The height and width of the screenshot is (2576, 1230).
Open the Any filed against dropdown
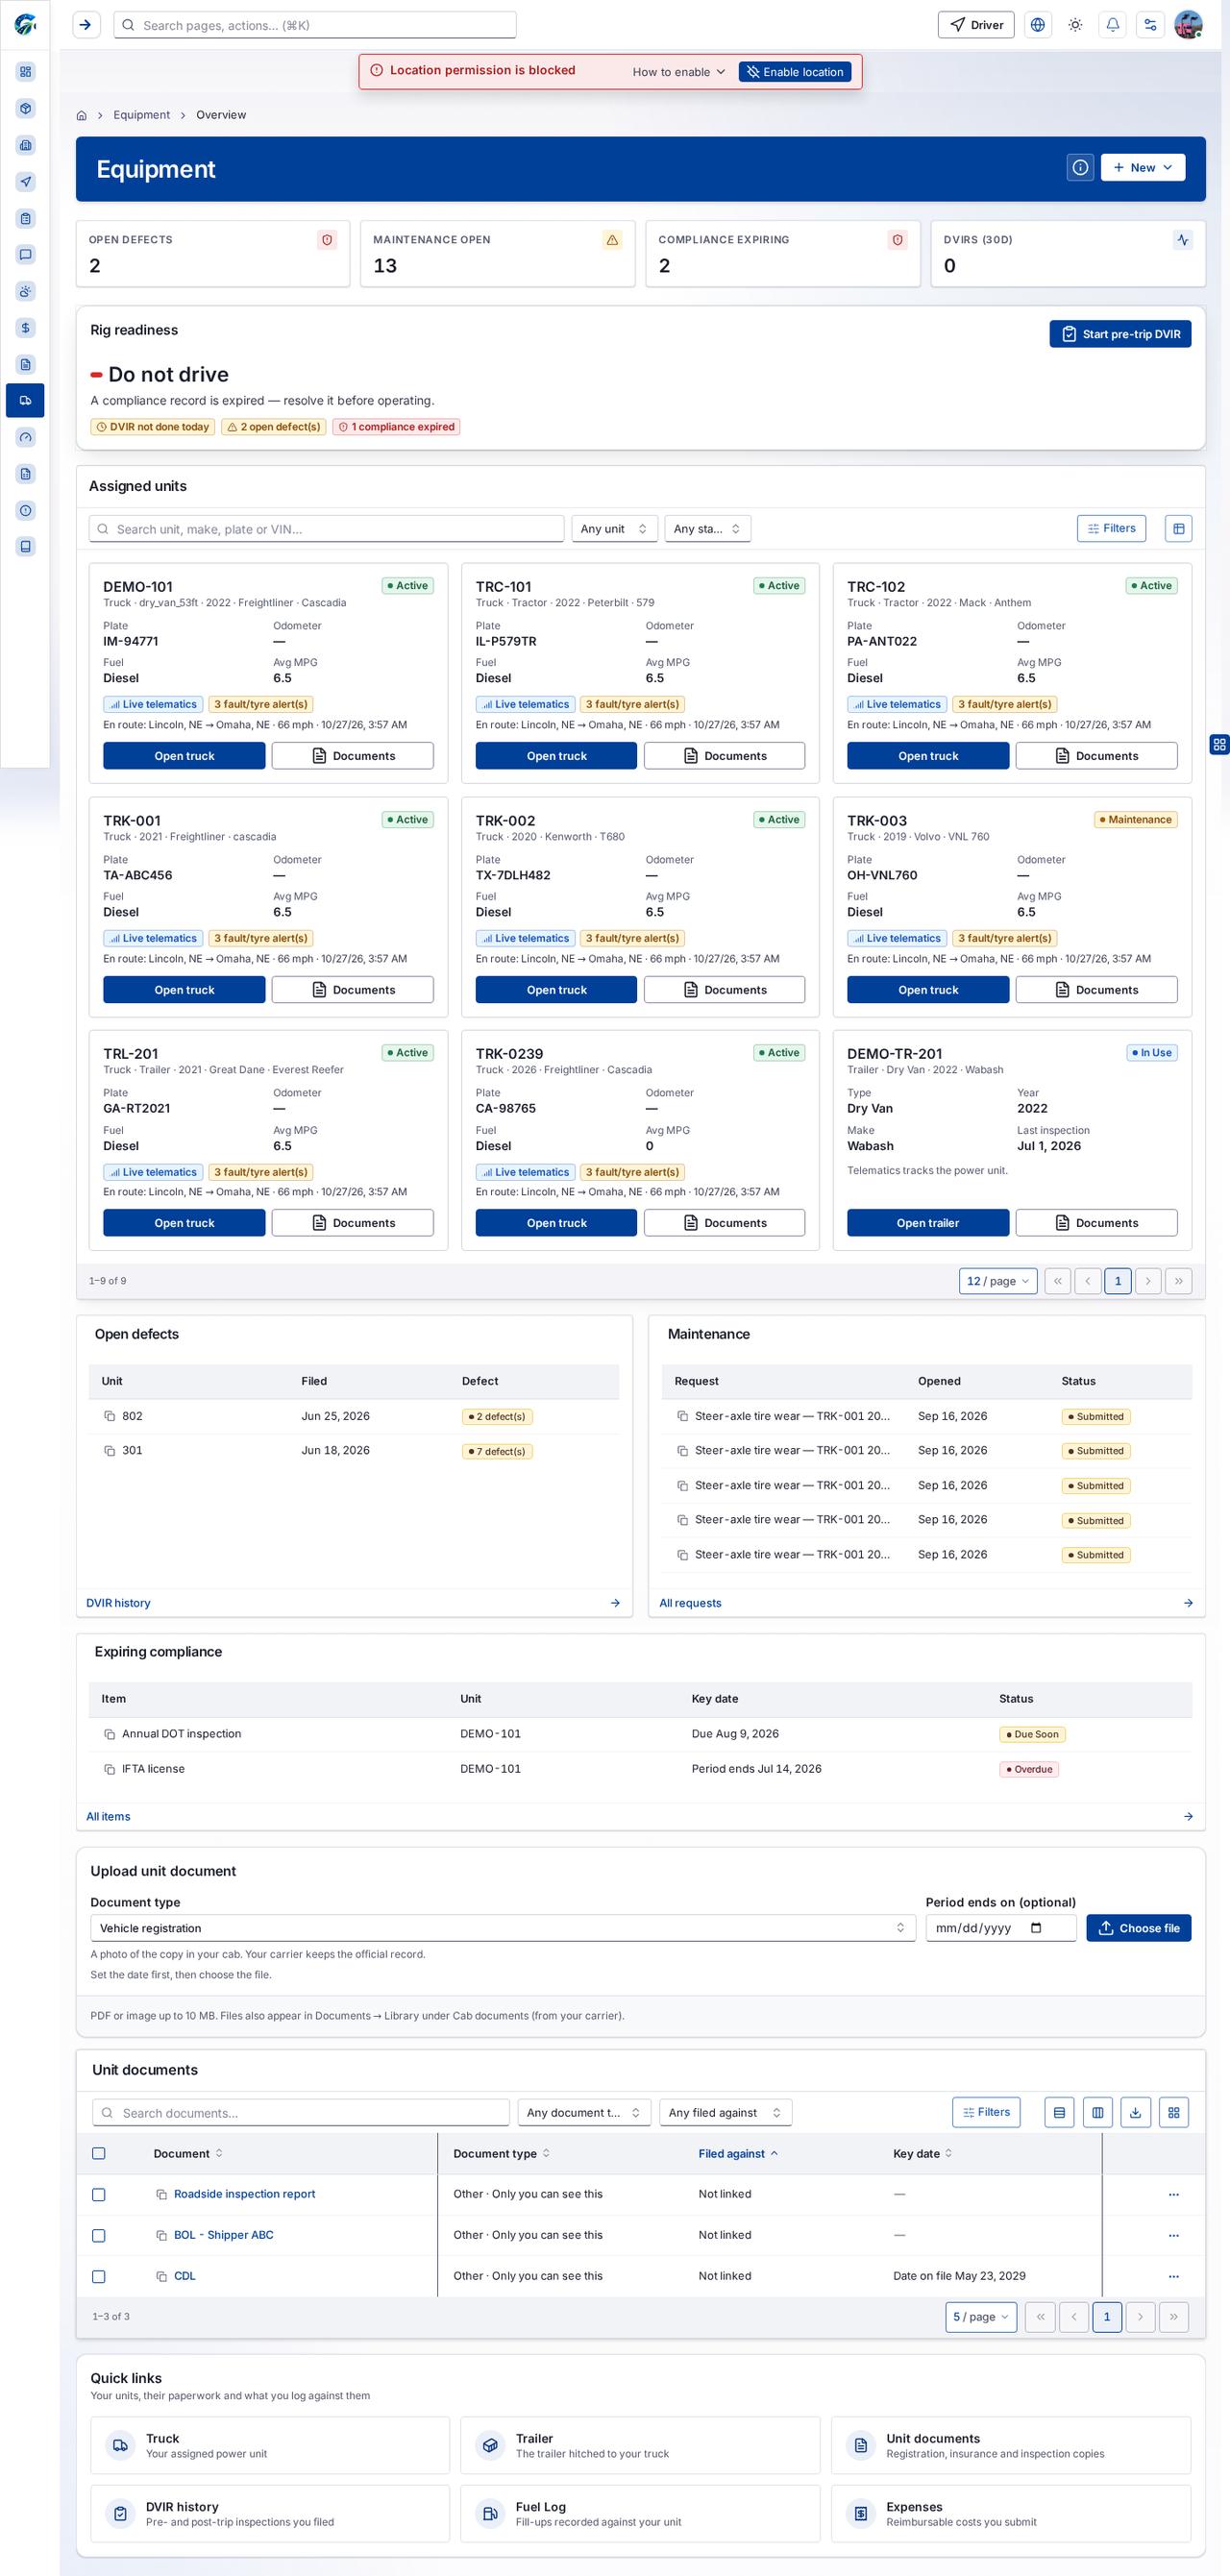(726, 2113)
